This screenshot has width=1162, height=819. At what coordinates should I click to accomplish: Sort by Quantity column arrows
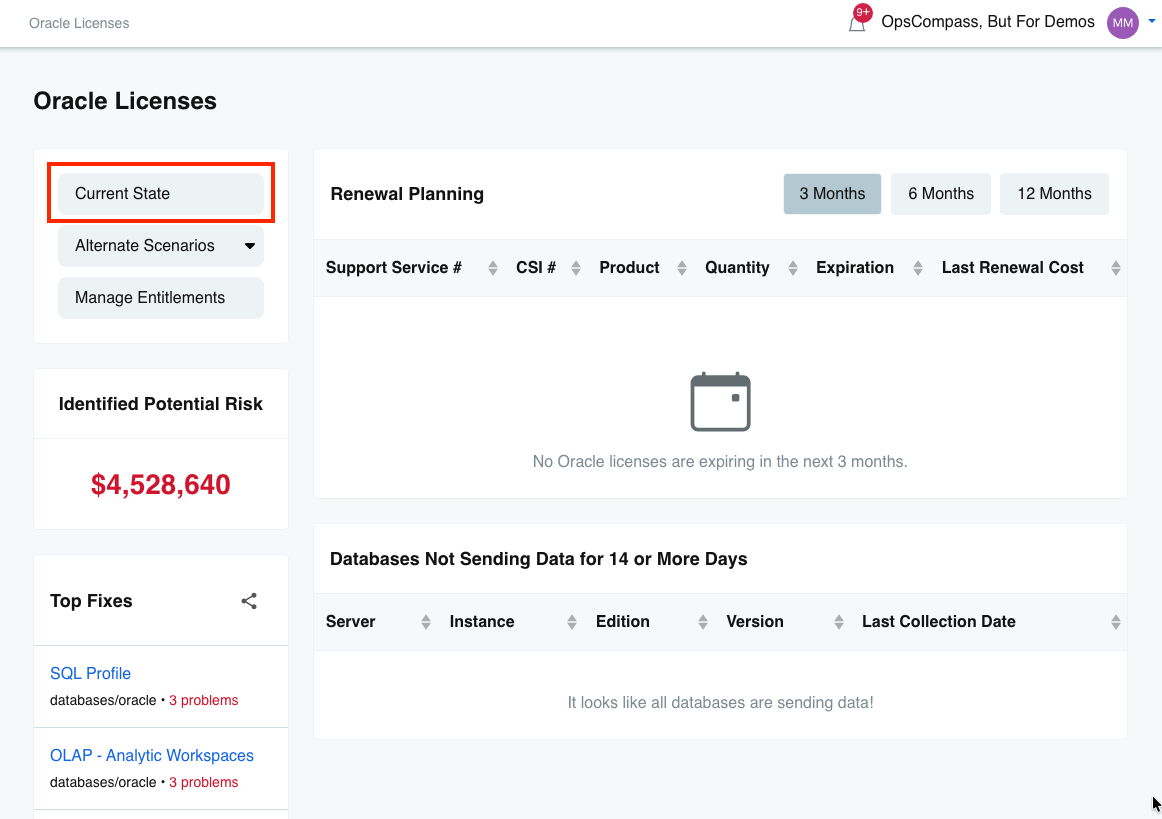[792, 268]
